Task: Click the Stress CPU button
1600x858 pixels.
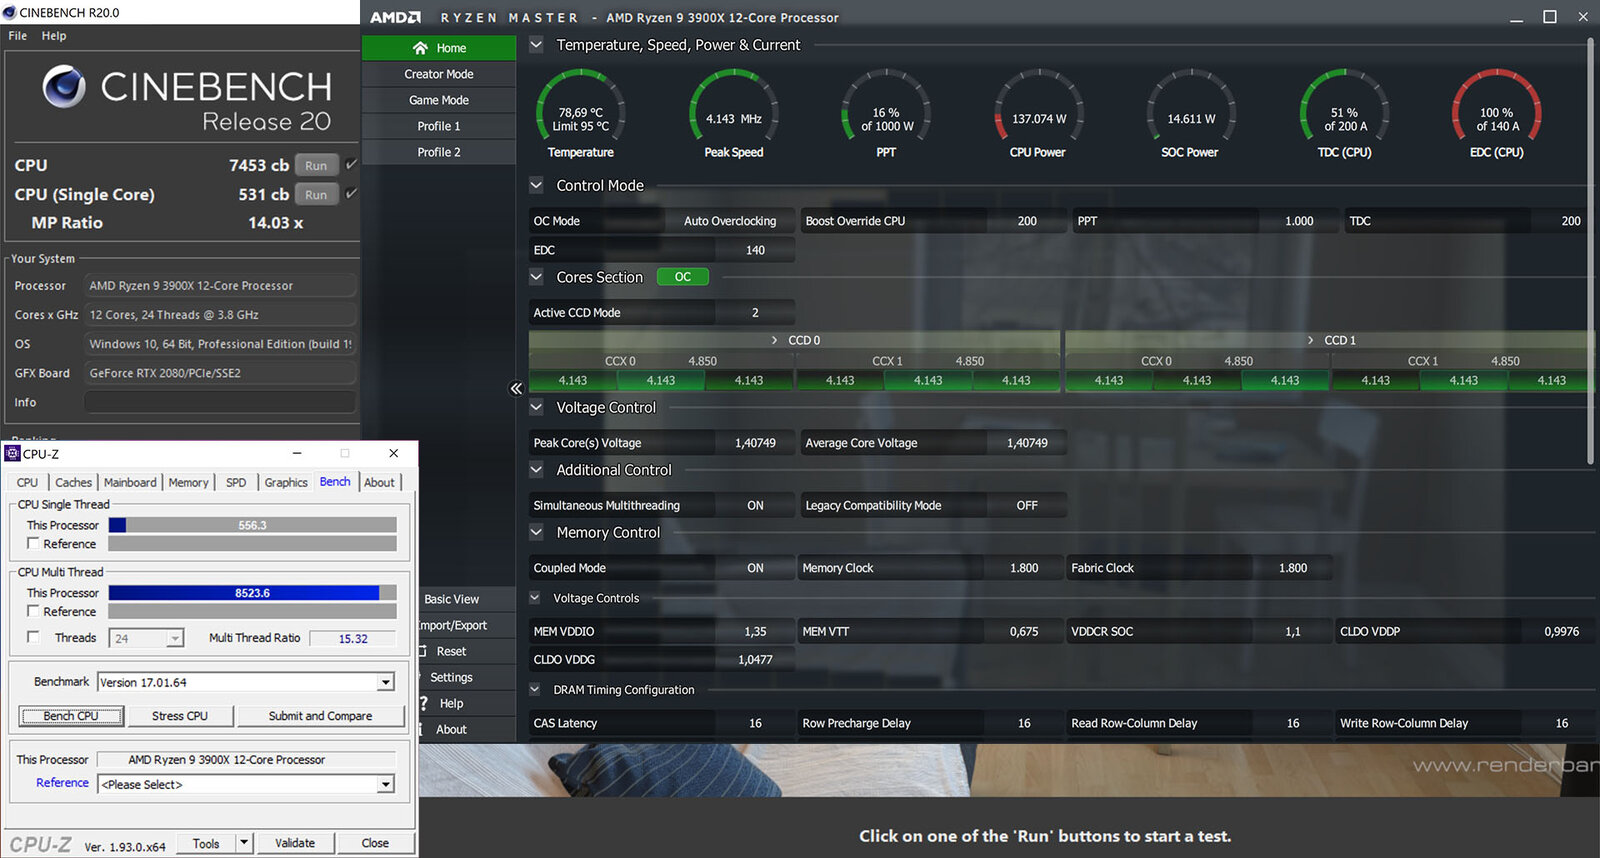Action: click(180, 716)
